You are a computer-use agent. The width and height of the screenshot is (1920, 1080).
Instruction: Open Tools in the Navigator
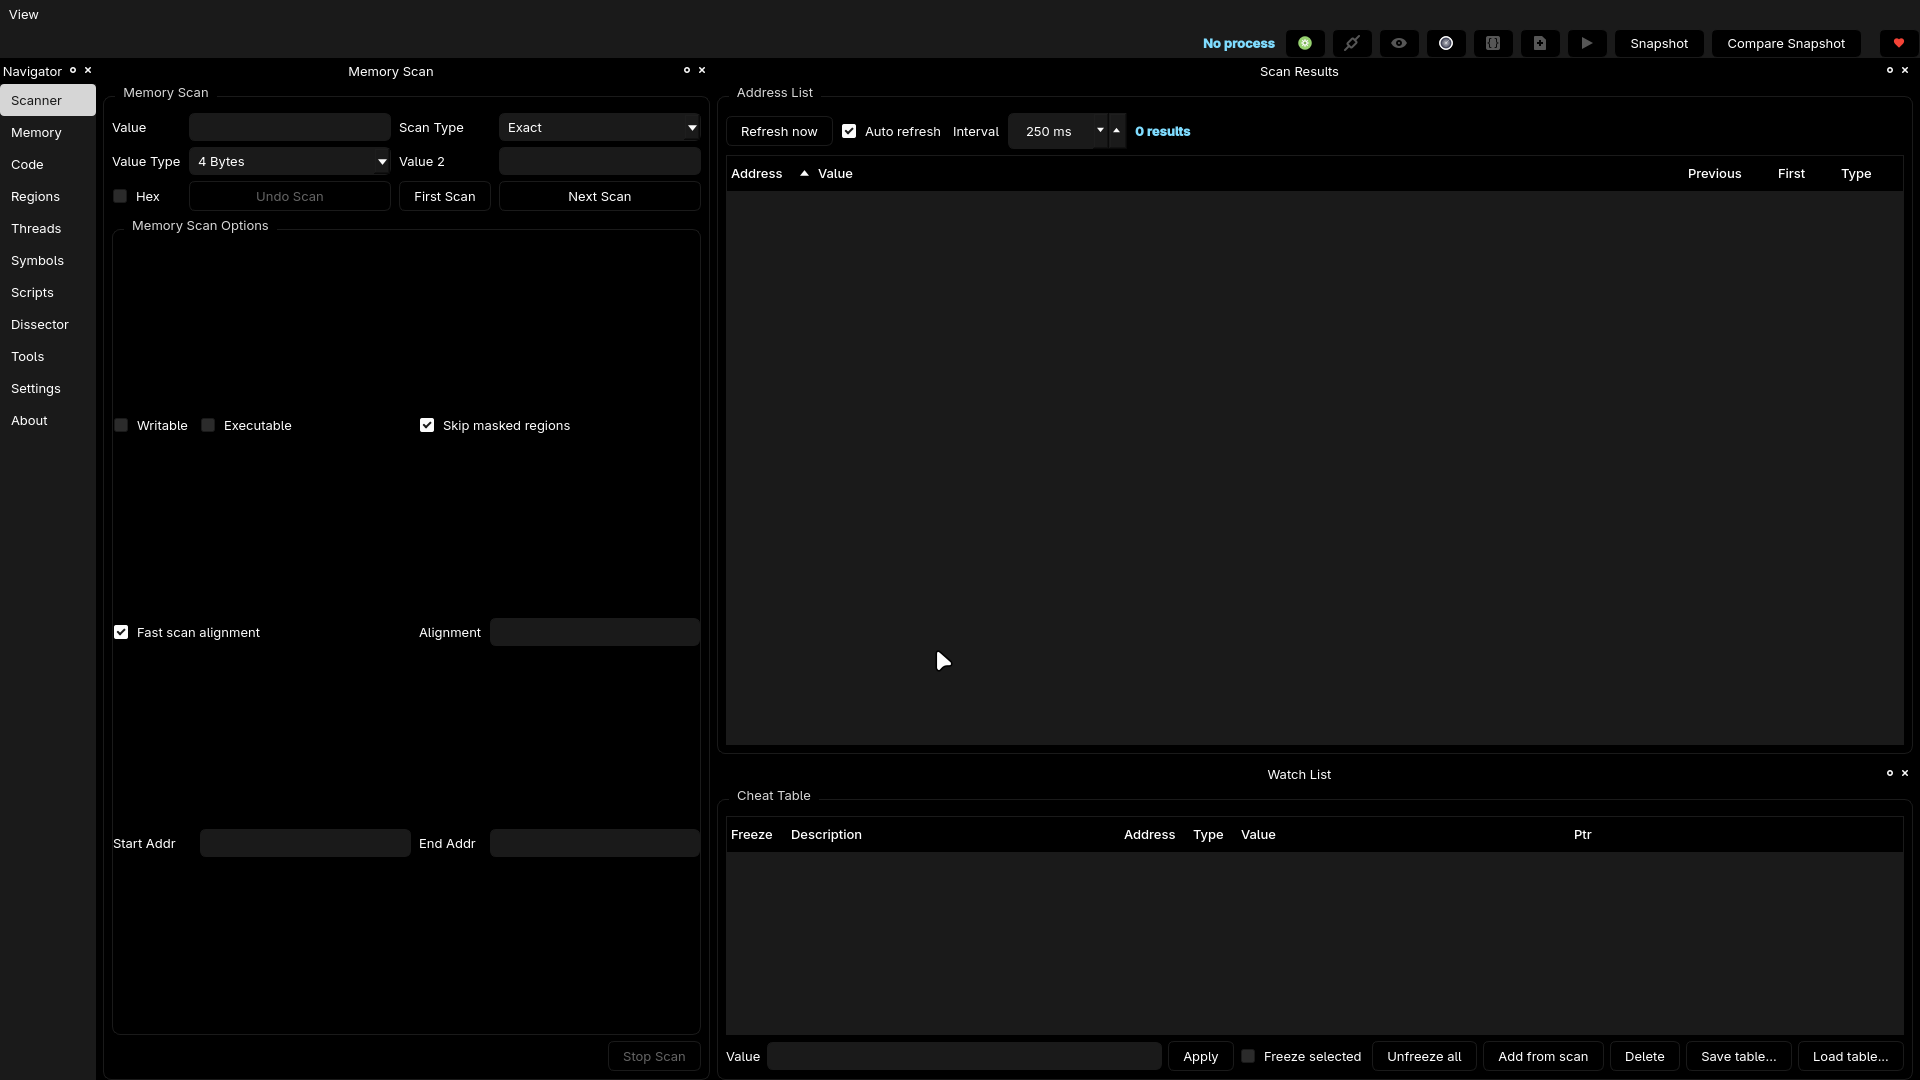point(48,356)
